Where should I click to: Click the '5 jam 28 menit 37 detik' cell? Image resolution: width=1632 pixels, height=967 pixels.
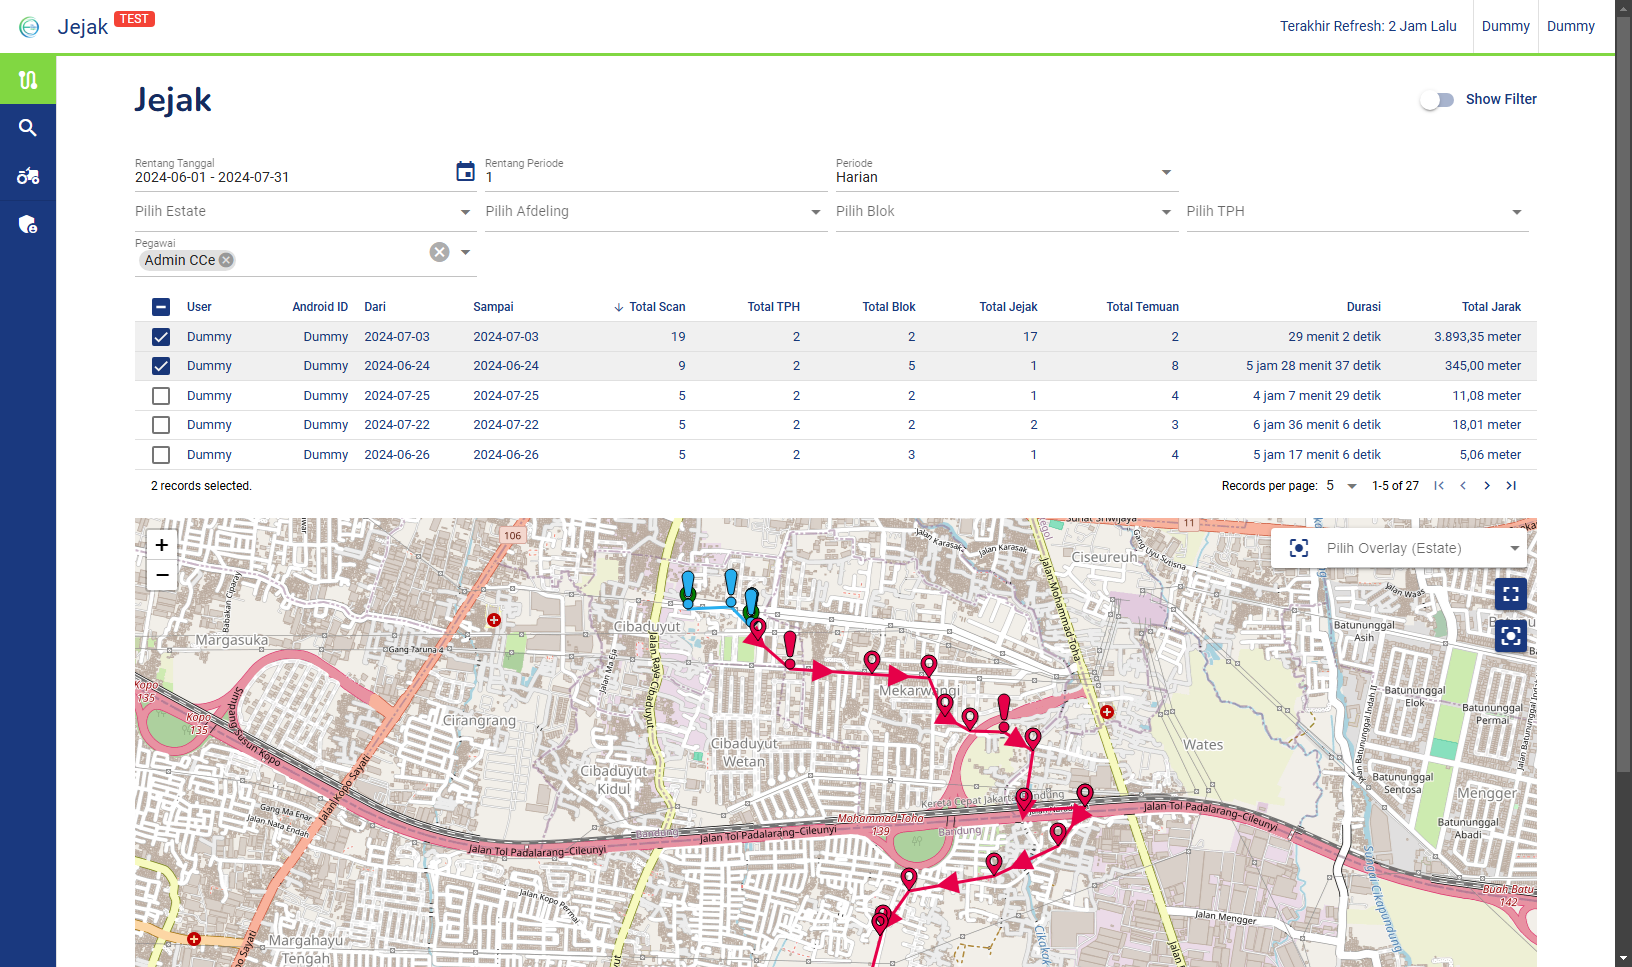[1313, 366]
